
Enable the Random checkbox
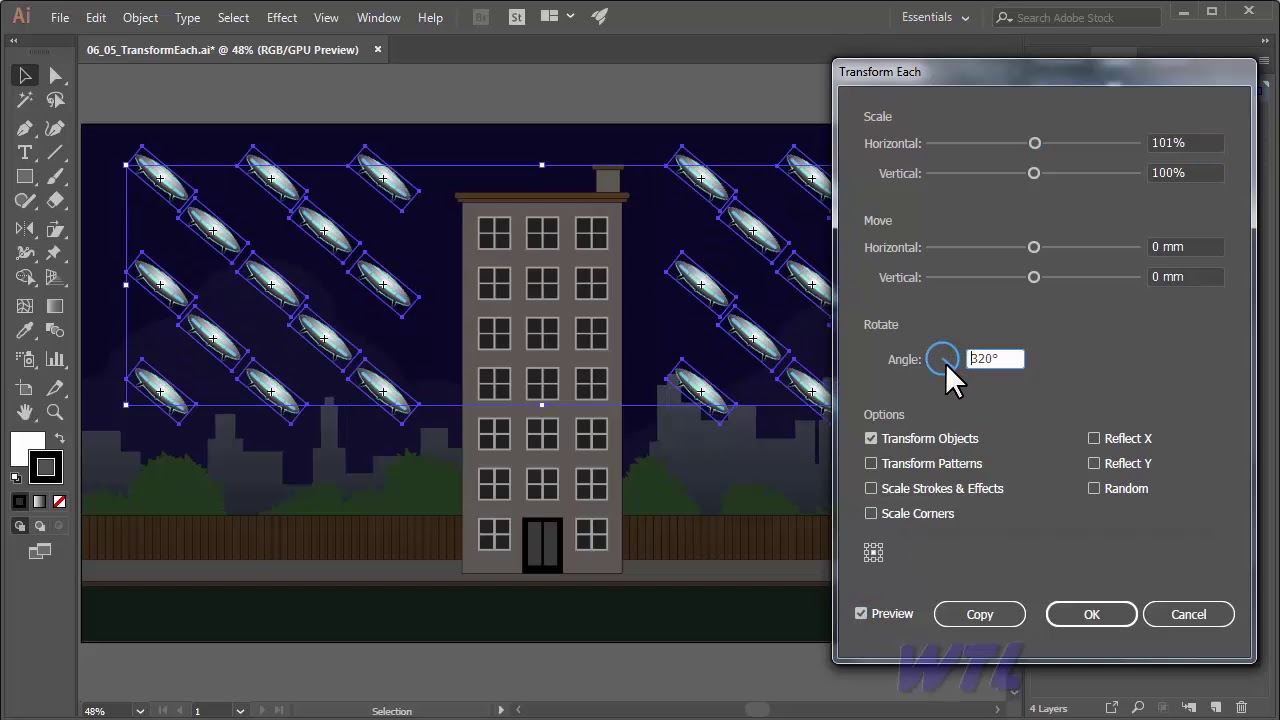(x=1094, y=488)
